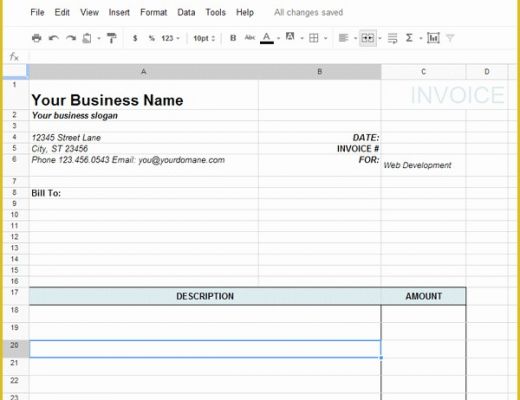Click the "All changes saved" status text
This screenshot has width=520, height=400.
308,12
